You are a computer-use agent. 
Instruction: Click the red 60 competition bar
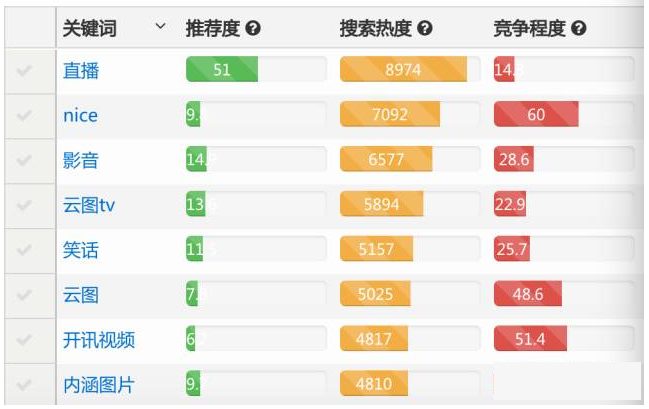point(536,114)
